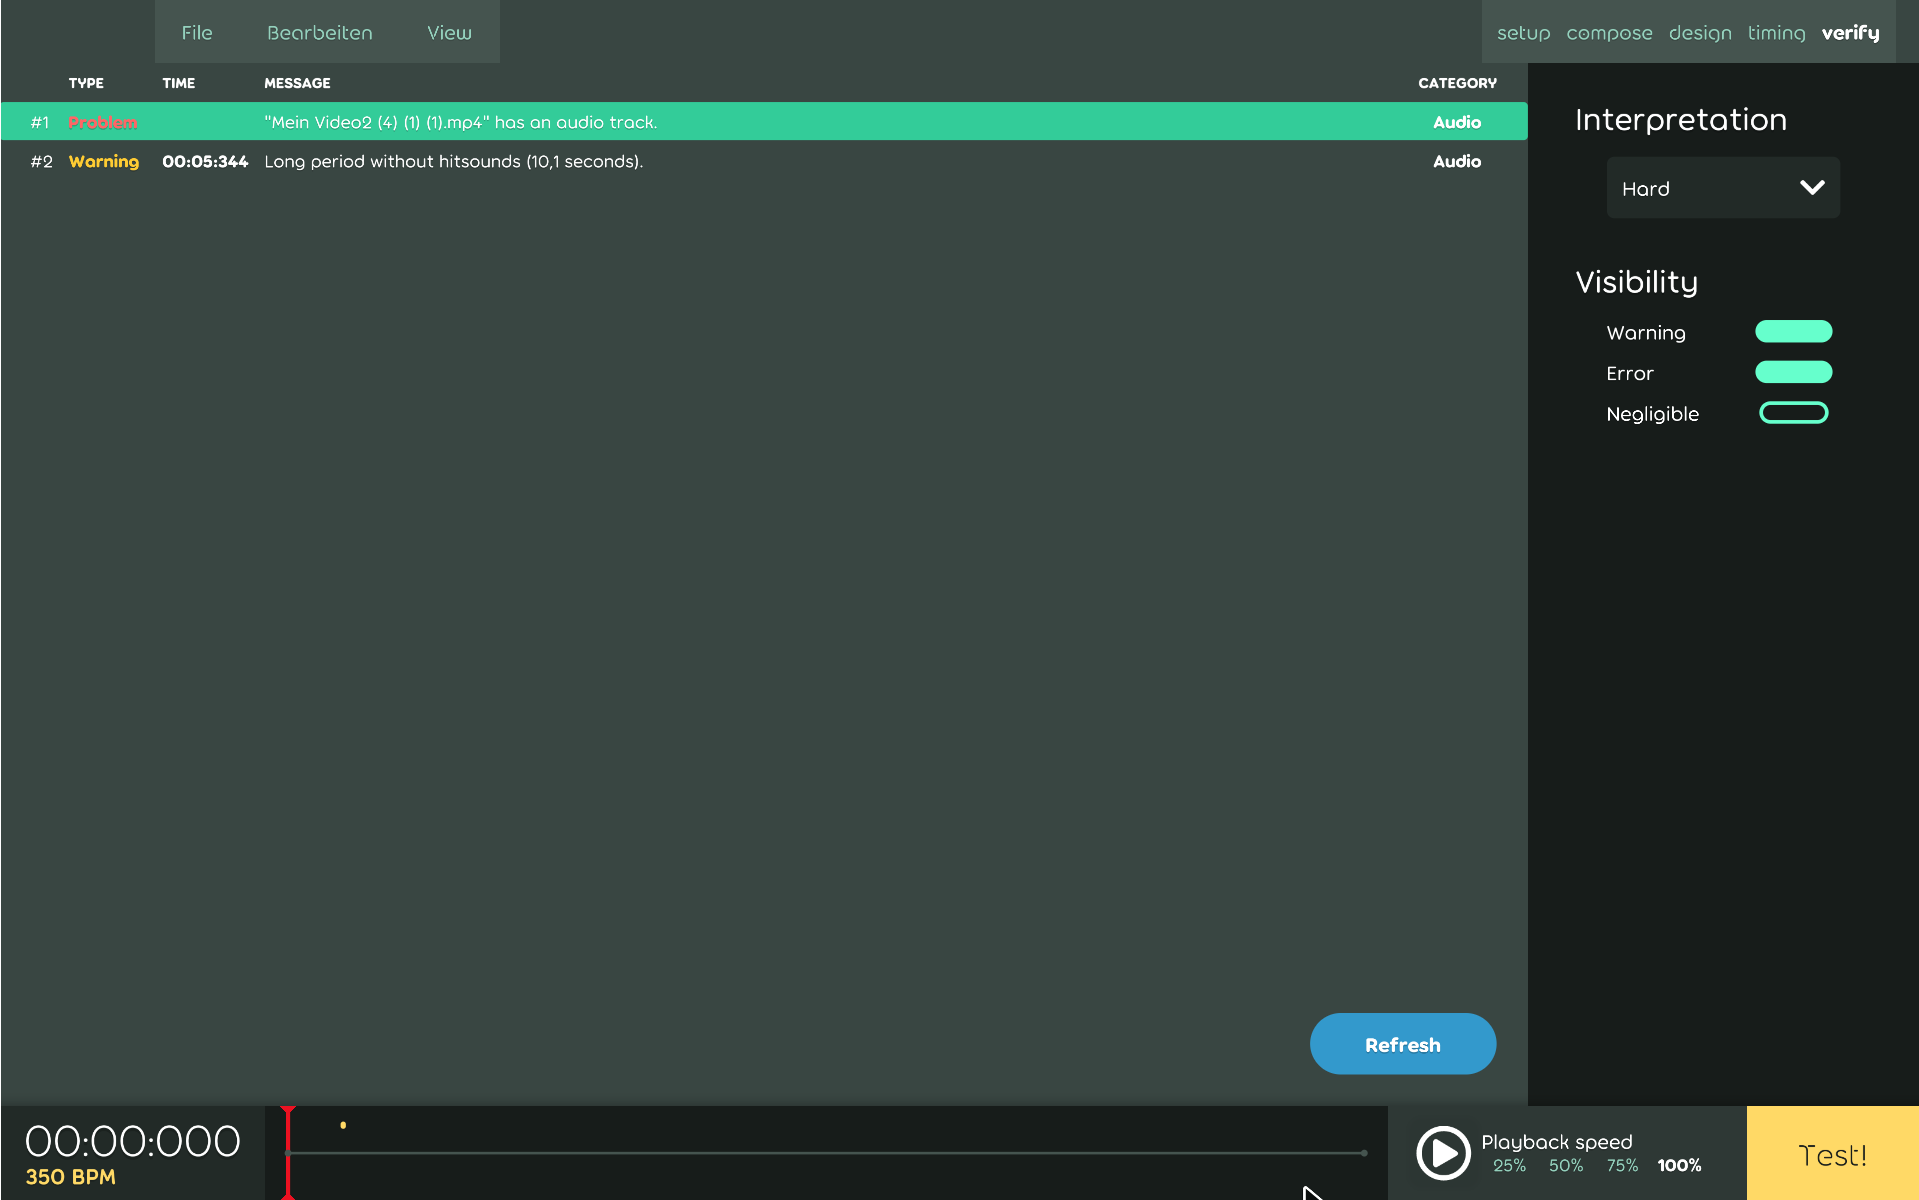Open the File menu
This screenshot has width=1919, height=1200.
[x=197, y=32]
